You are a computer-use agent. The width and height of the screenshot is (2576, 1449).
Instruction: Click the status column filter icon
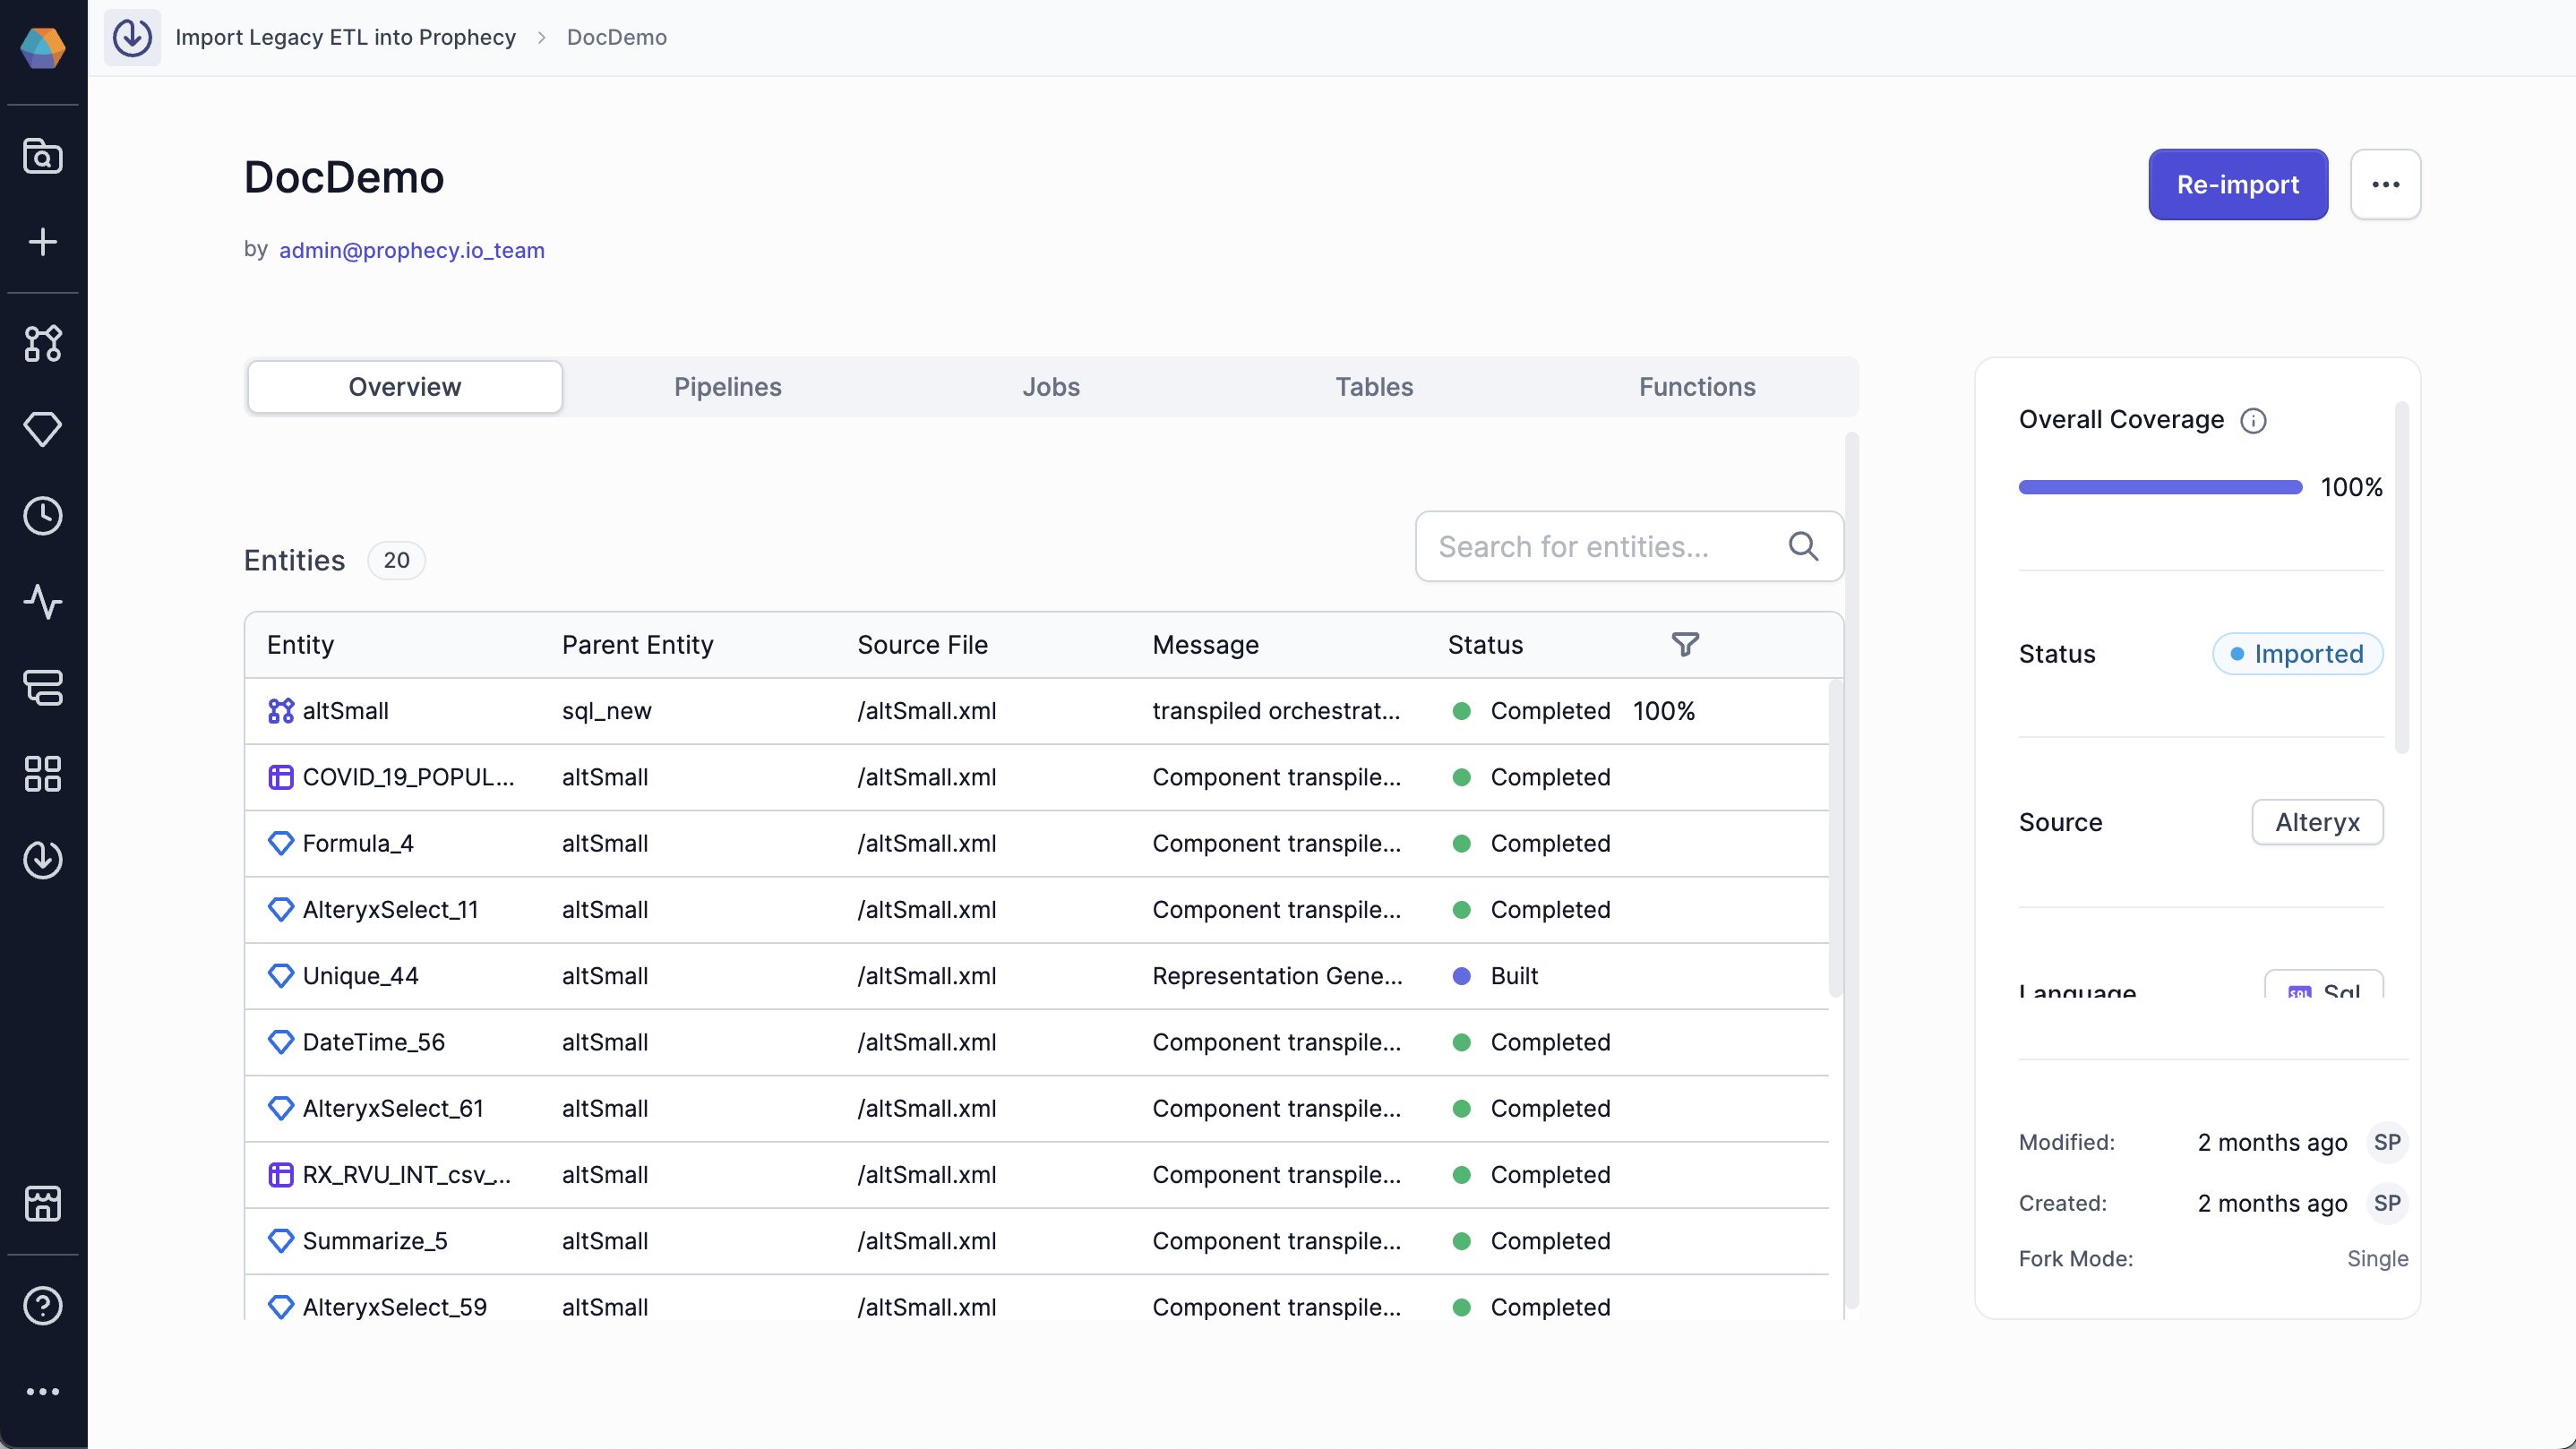coord(1685,645)
